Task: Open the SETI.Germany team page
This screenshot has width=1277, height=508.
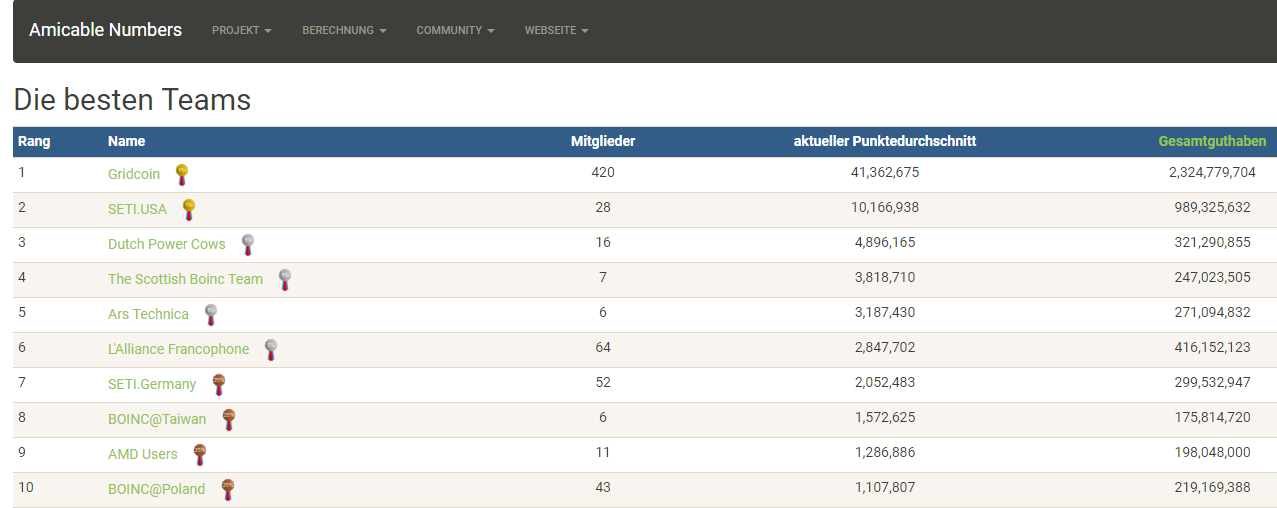Action: coord(152,384)
